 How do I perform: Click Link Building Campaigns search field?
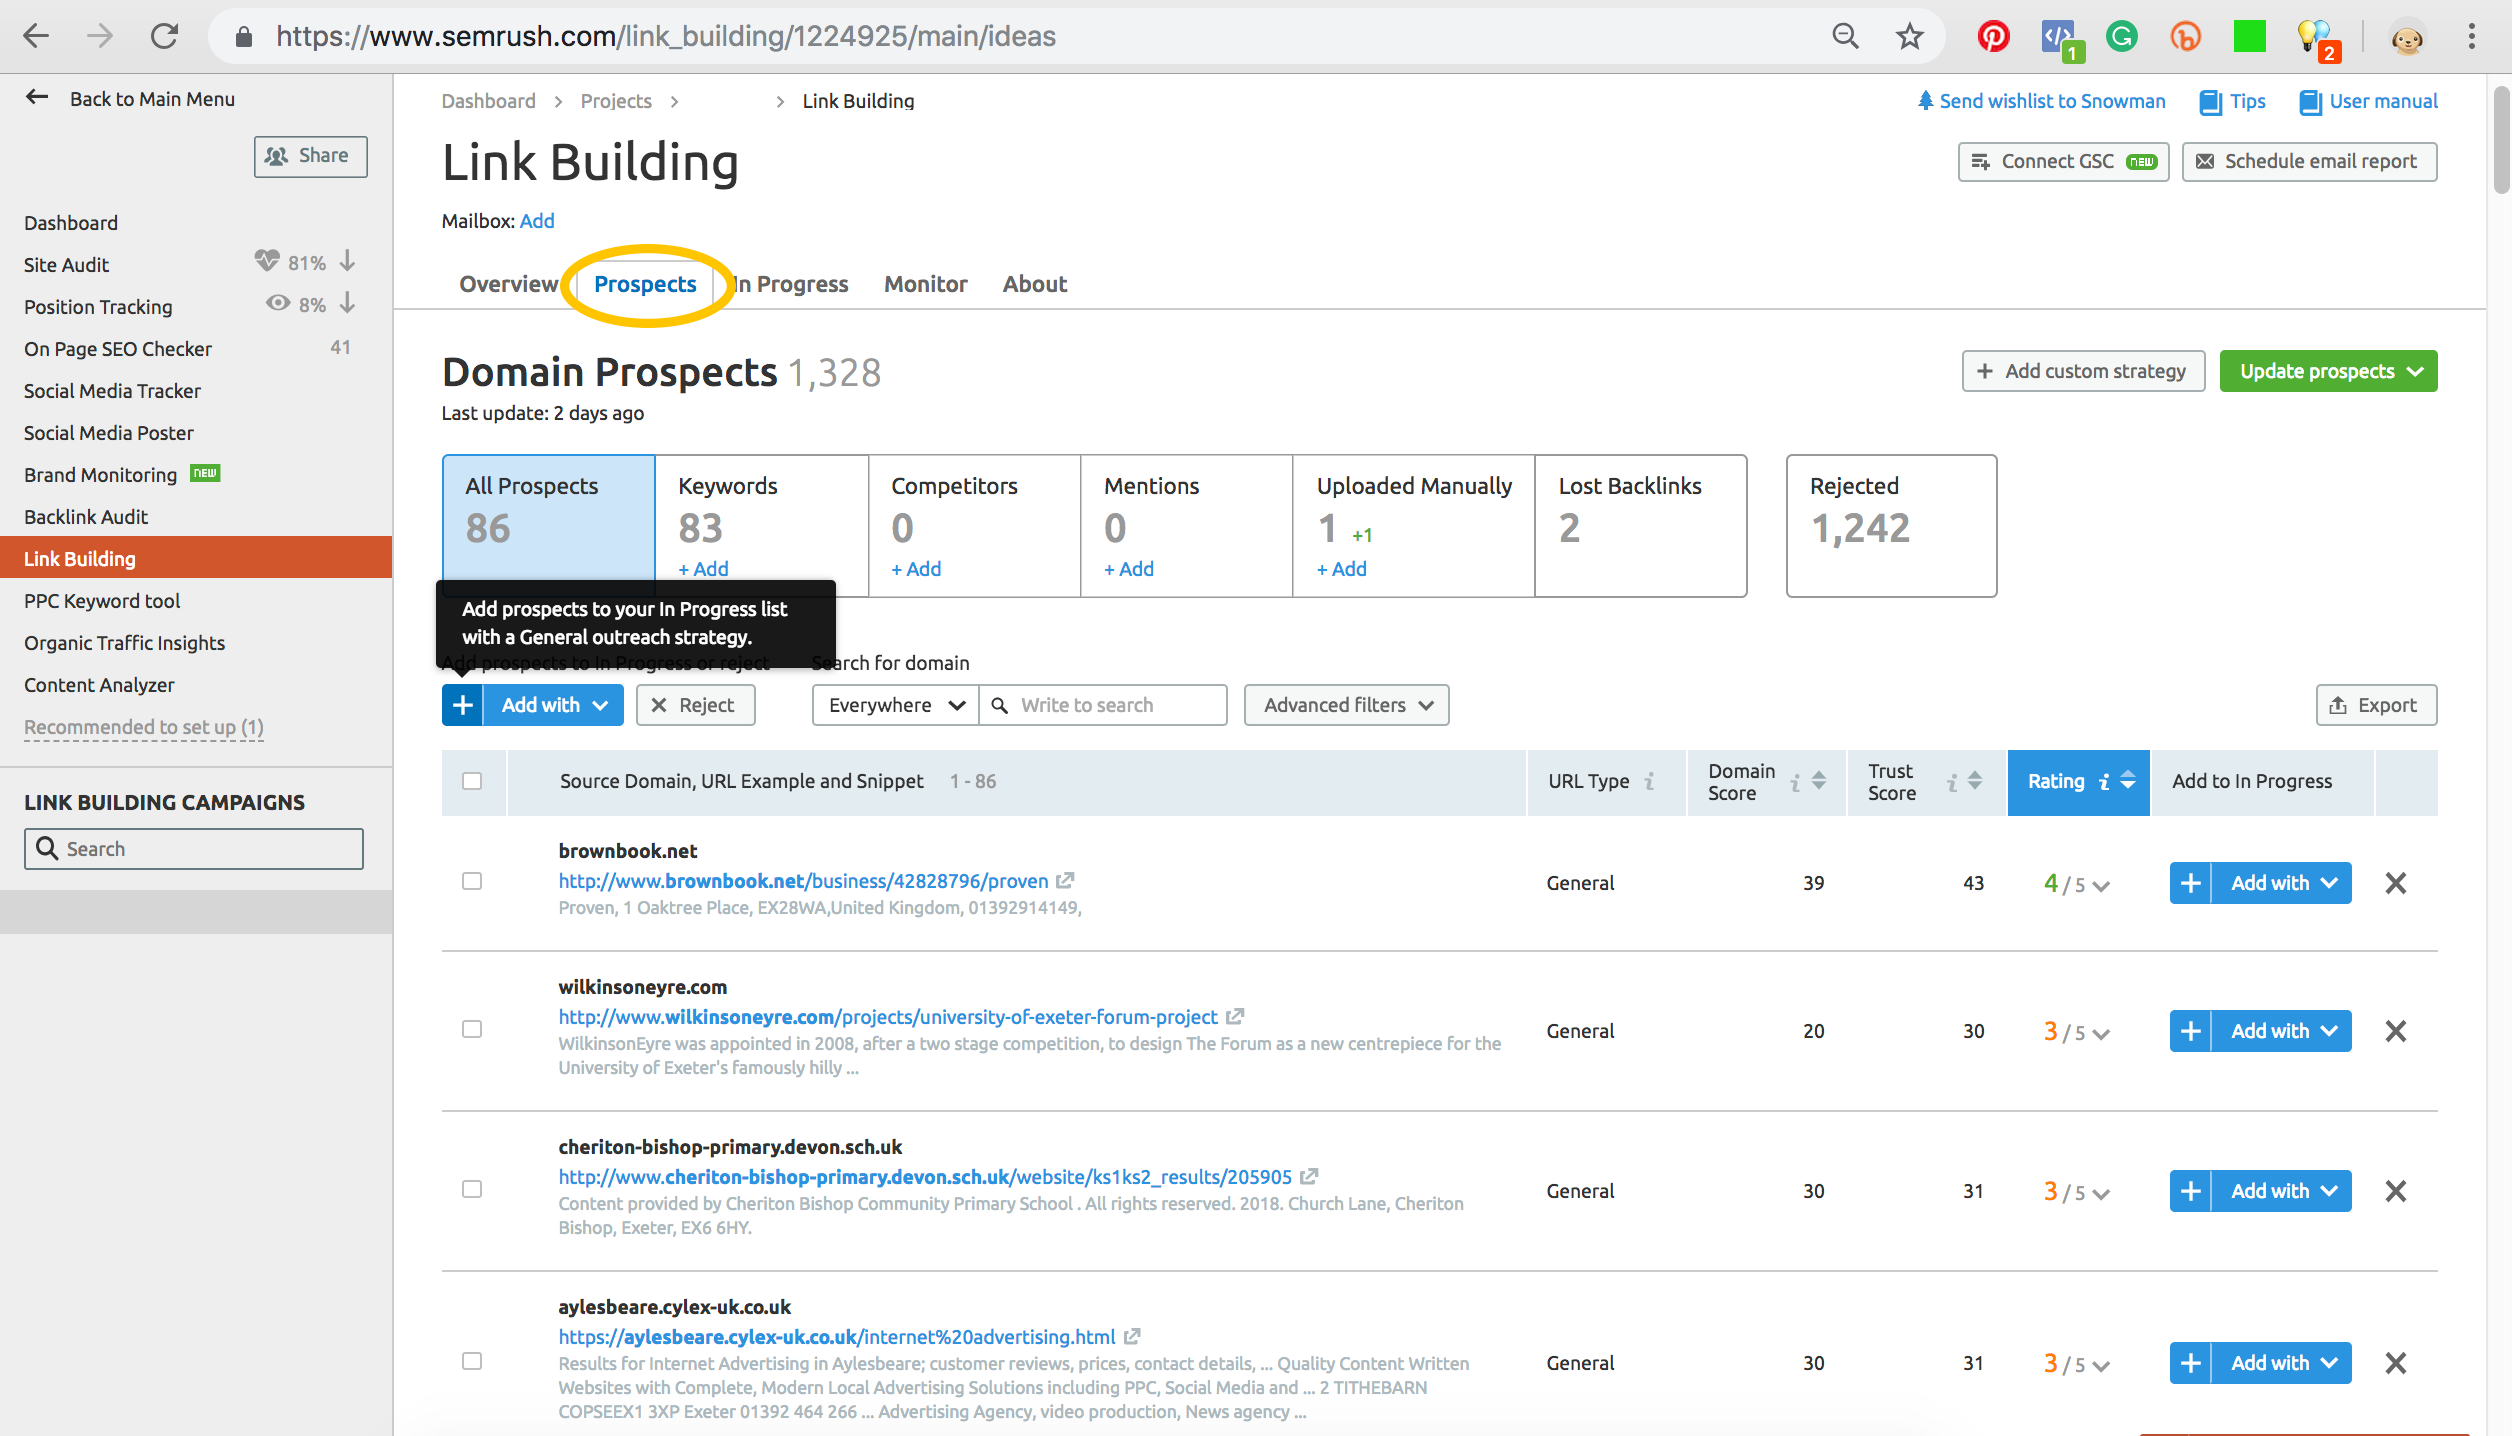[194, 849]
